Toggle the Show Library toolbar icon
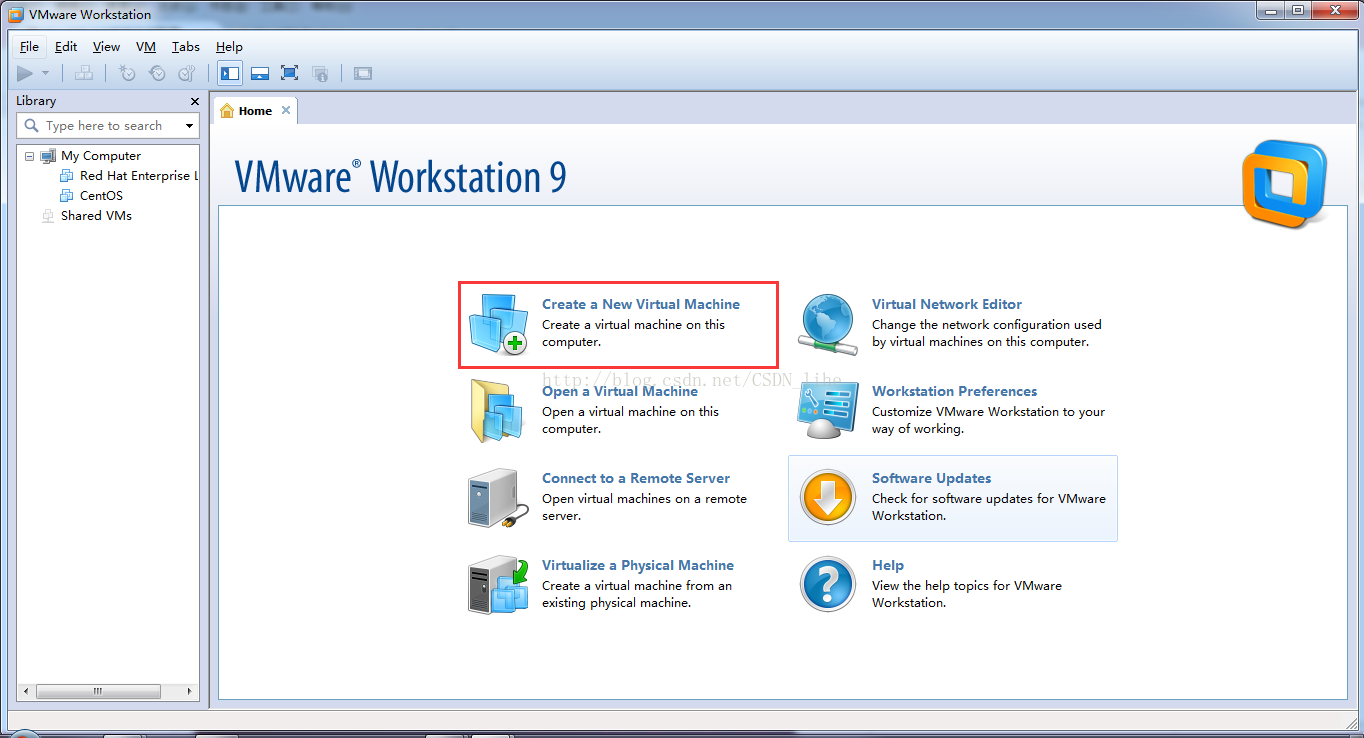This screenshot has height=738, width=1364. (x=230, y=73)
